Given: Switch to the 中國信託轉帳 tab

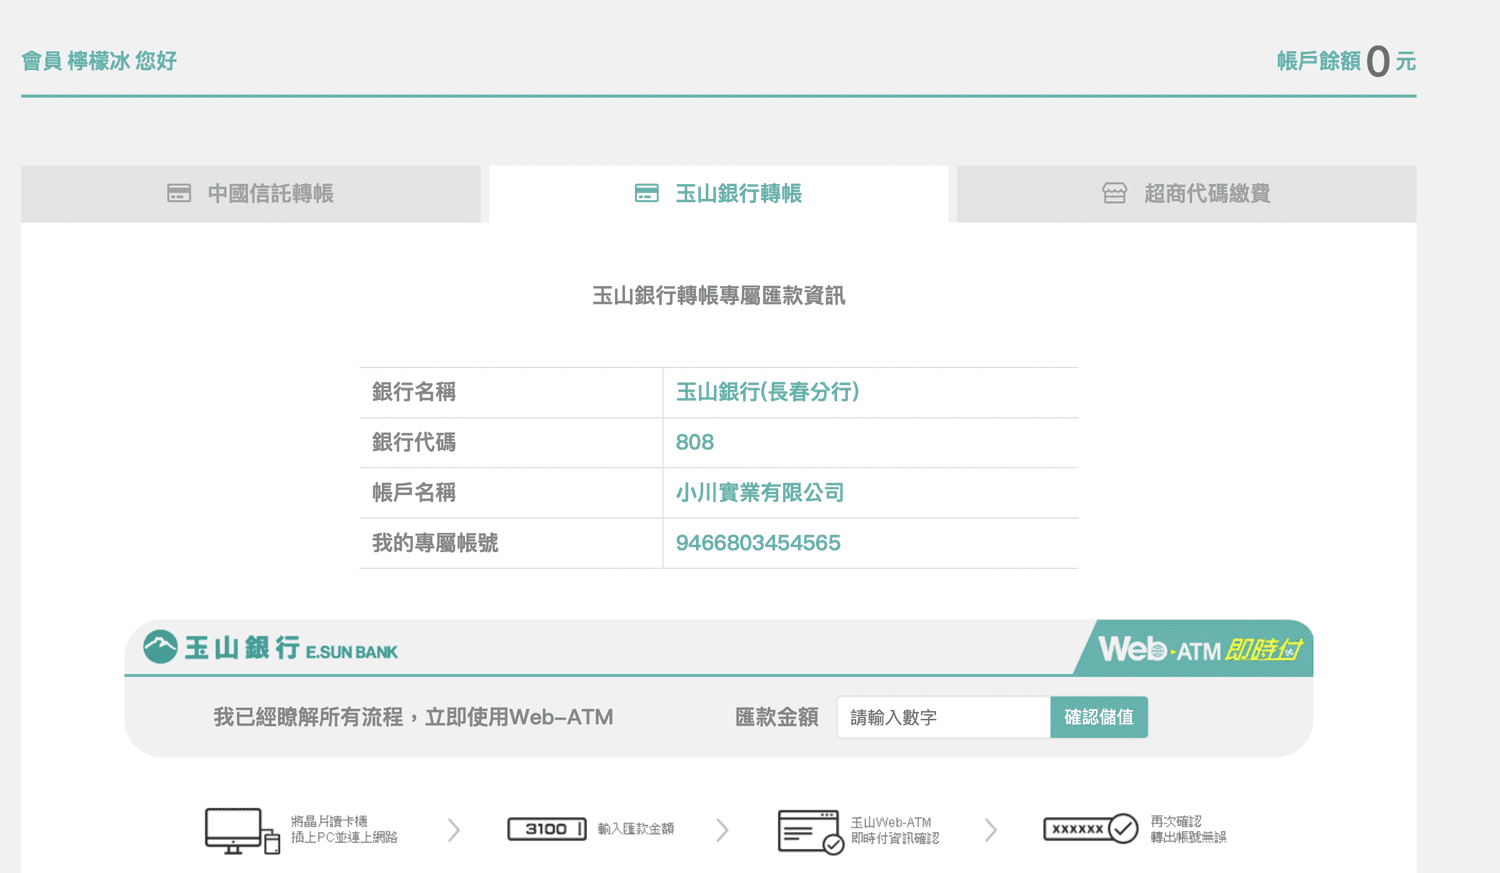Looking at the screenshot, I should point(251,194).
